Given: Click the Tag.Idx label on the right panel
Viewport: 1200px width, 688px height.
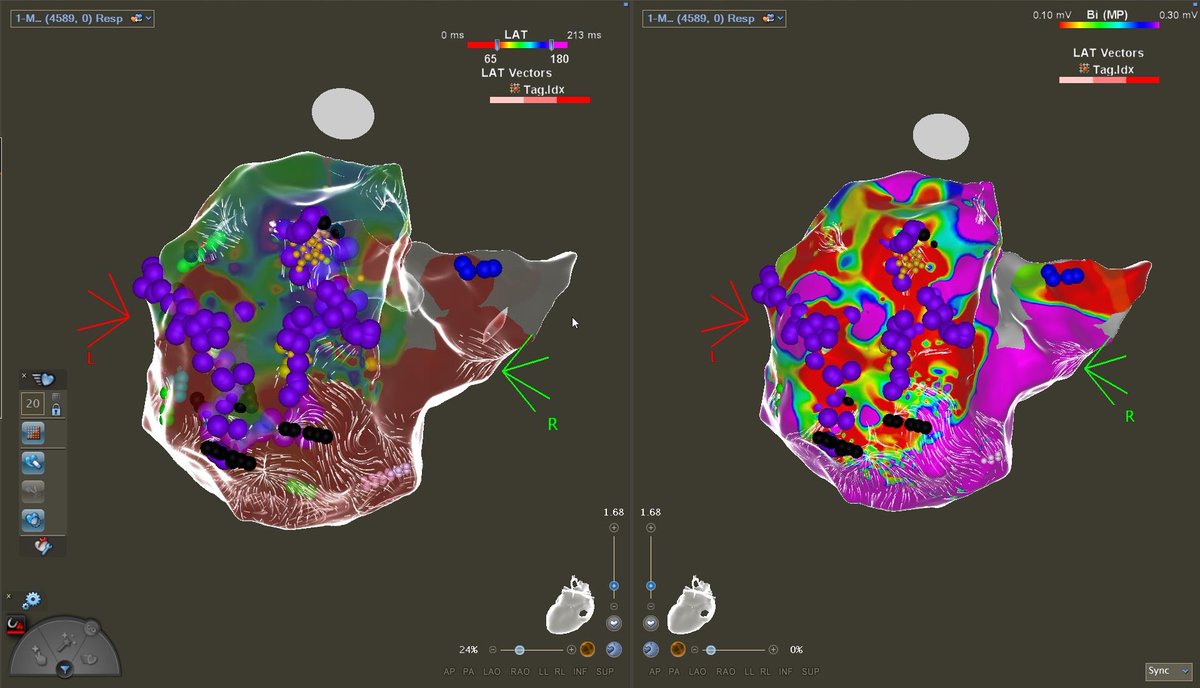Looking at the screenshot, I should 1111,69.
